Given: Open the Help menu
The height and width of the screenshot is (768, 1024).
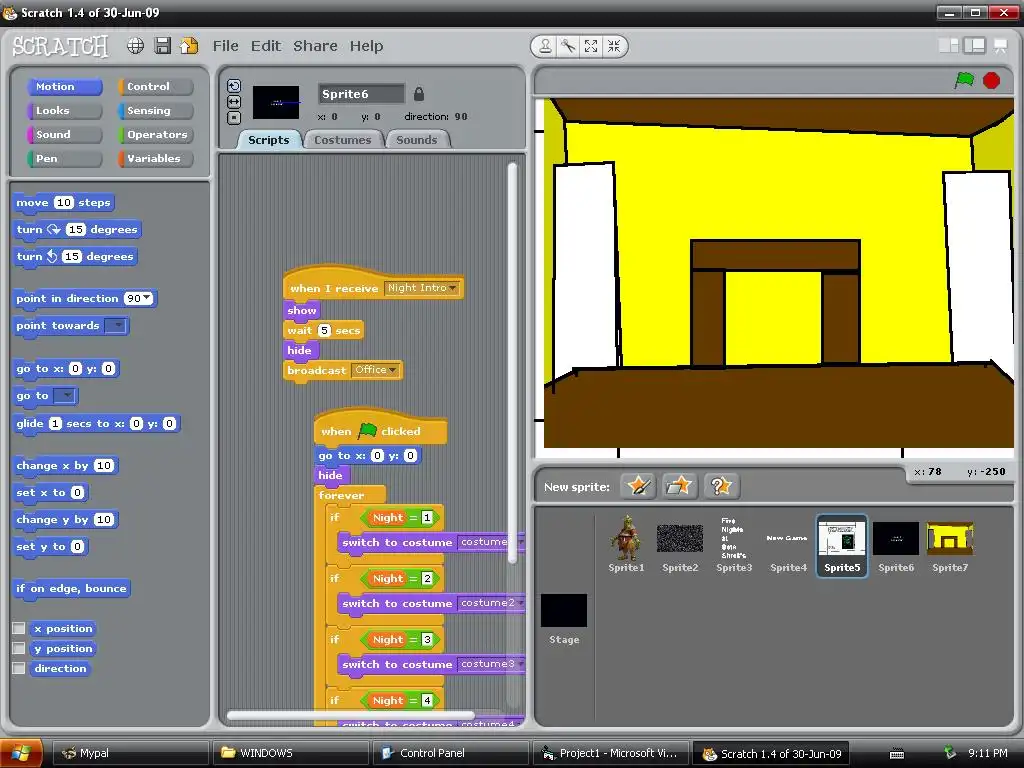Looking at the screenshot, I should tap(366, 46).
